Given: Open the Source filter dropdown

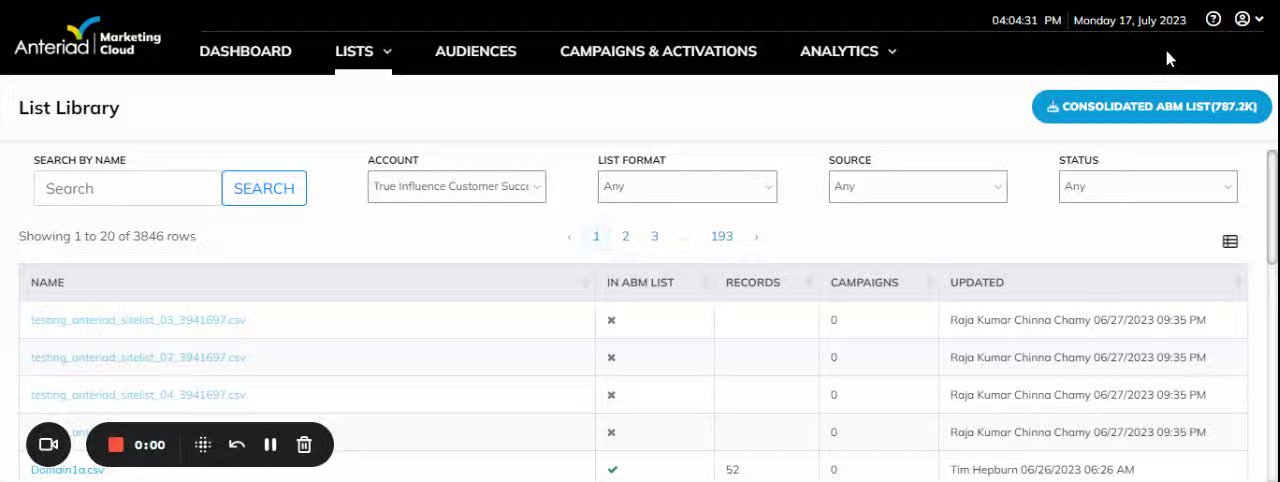Looking at the screenshot, I should pos(917,187).
